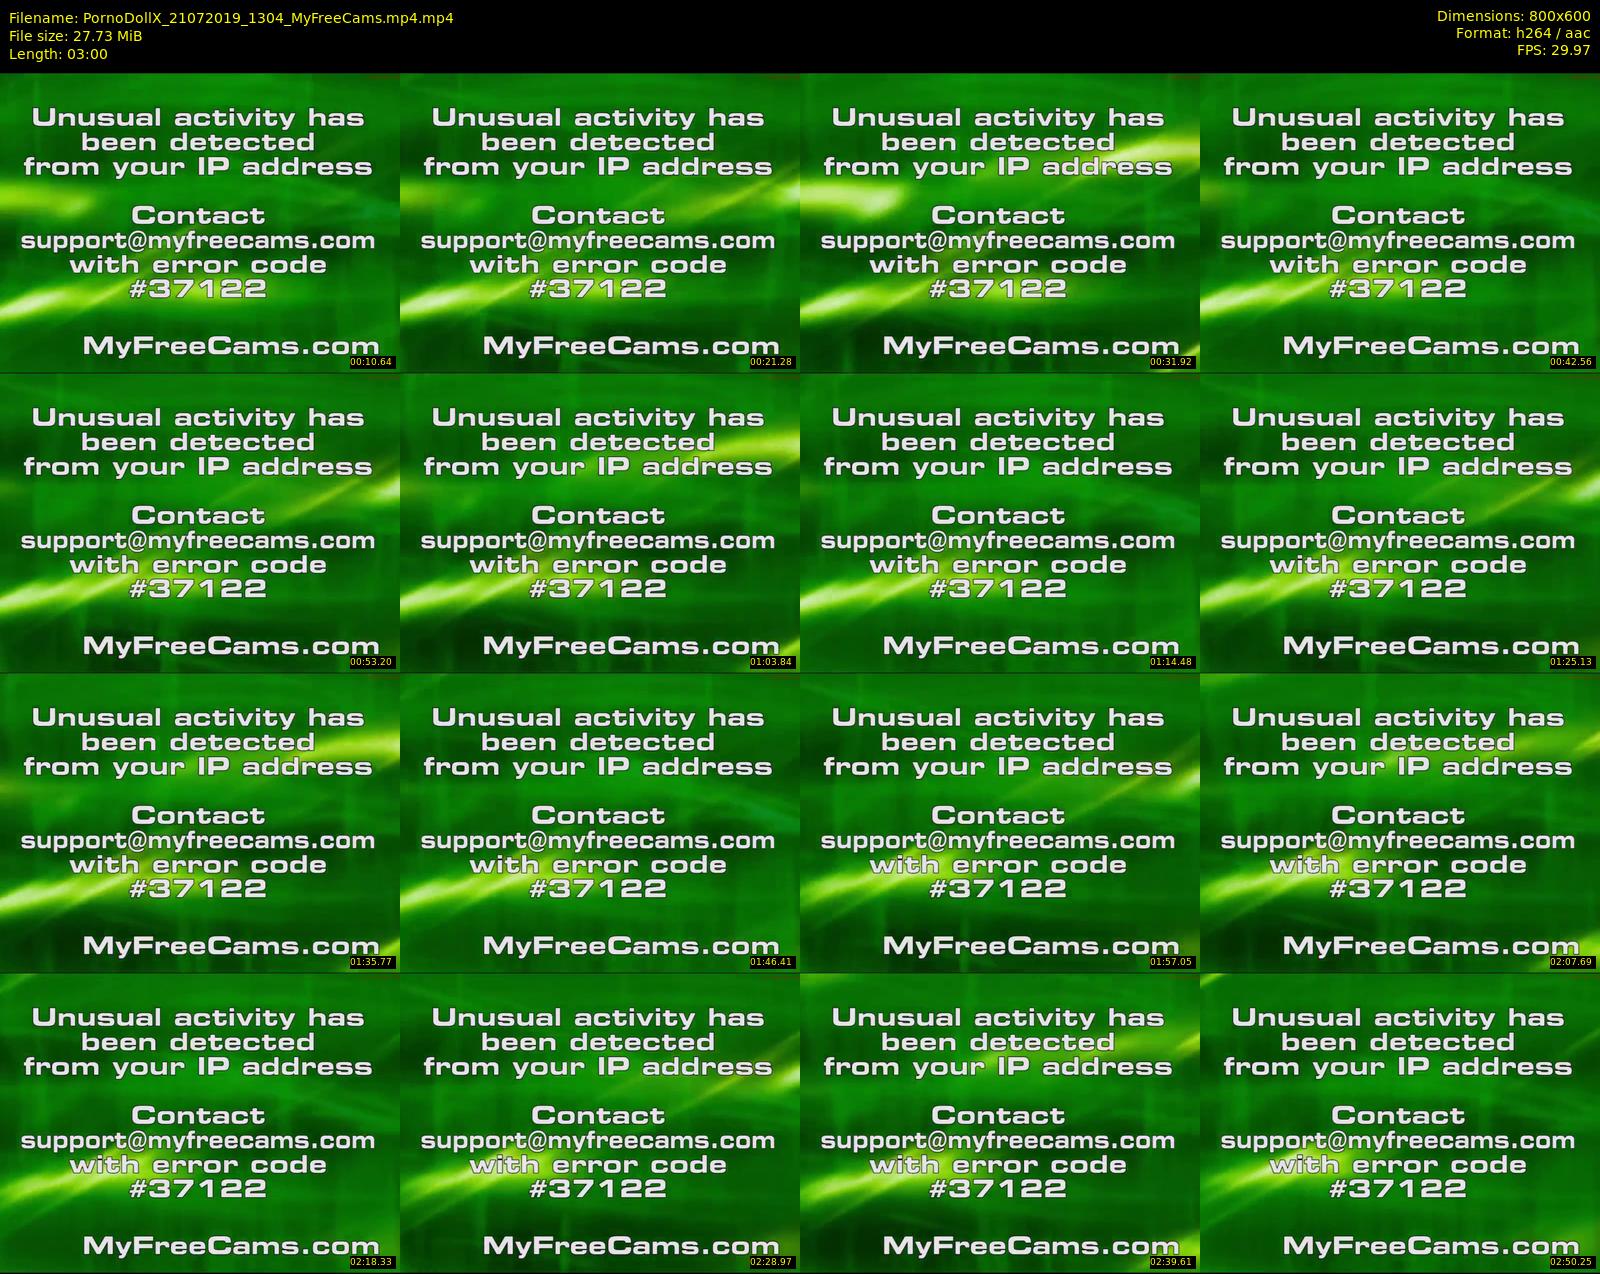The image size is (1600, 1274).
Task: Select the 'File size: 27.73 MiB' text
Action: pos(76,36)
